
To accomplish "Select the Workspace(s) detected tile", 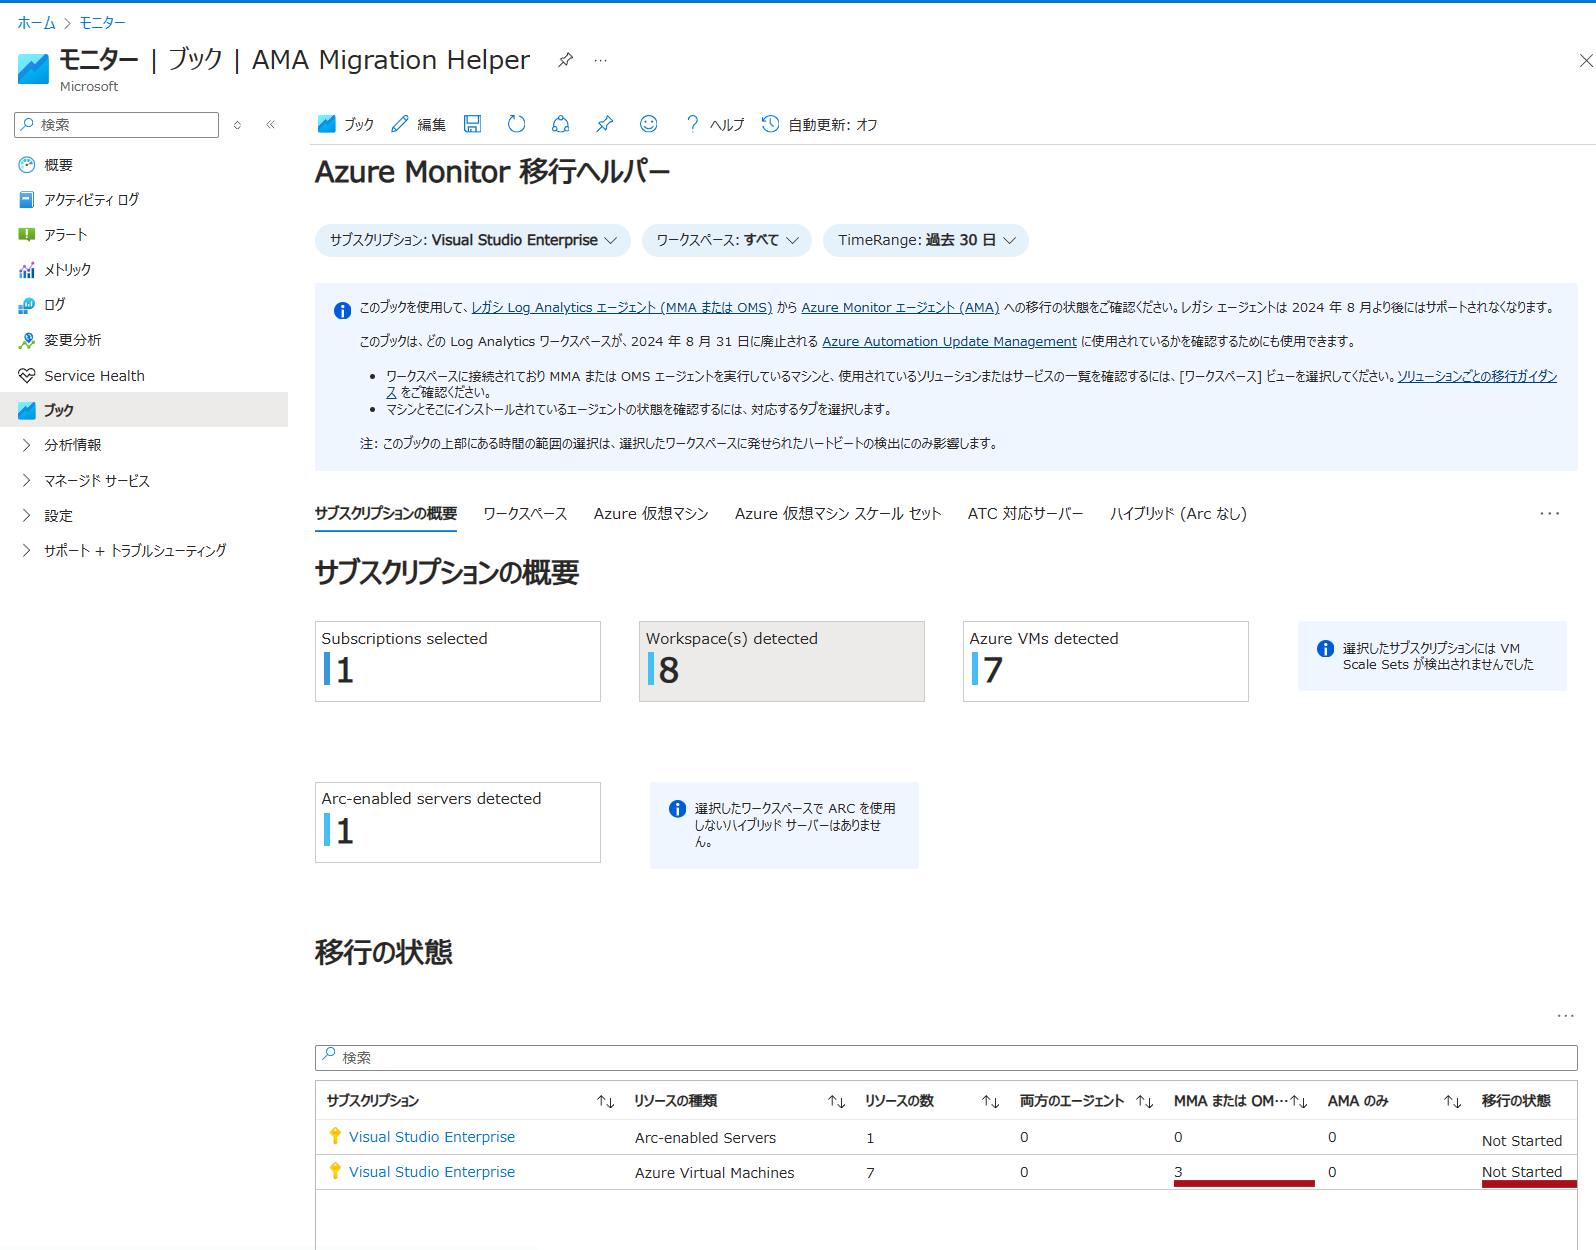I will tap(782, 661).
